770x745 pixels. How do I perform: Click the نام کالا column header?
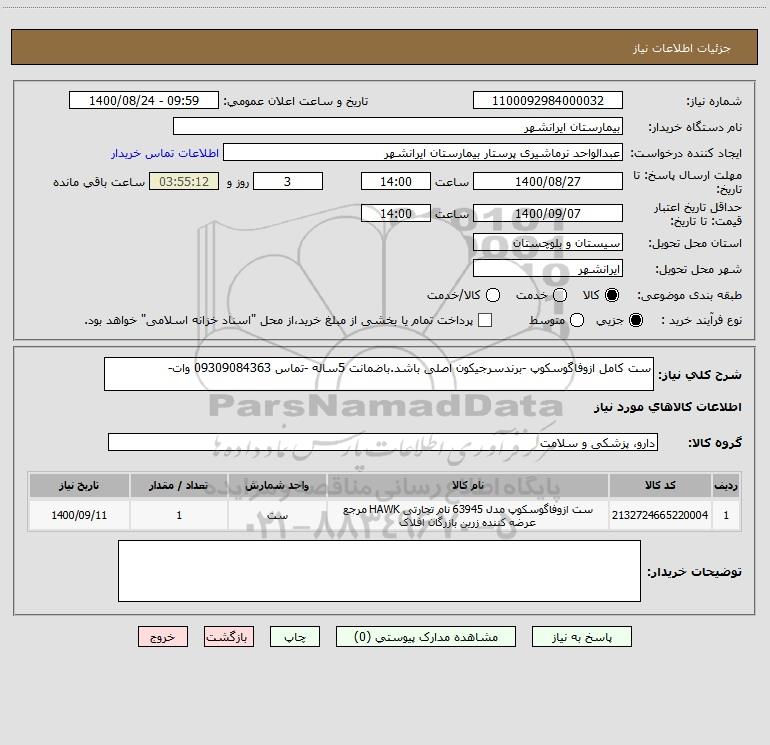468,485
